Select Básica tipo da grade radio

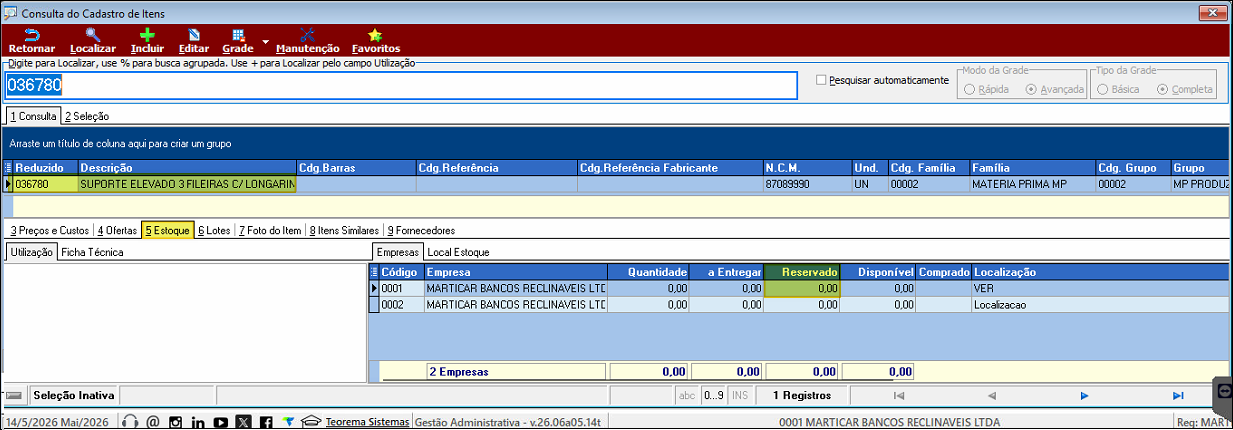point(1104,89)
